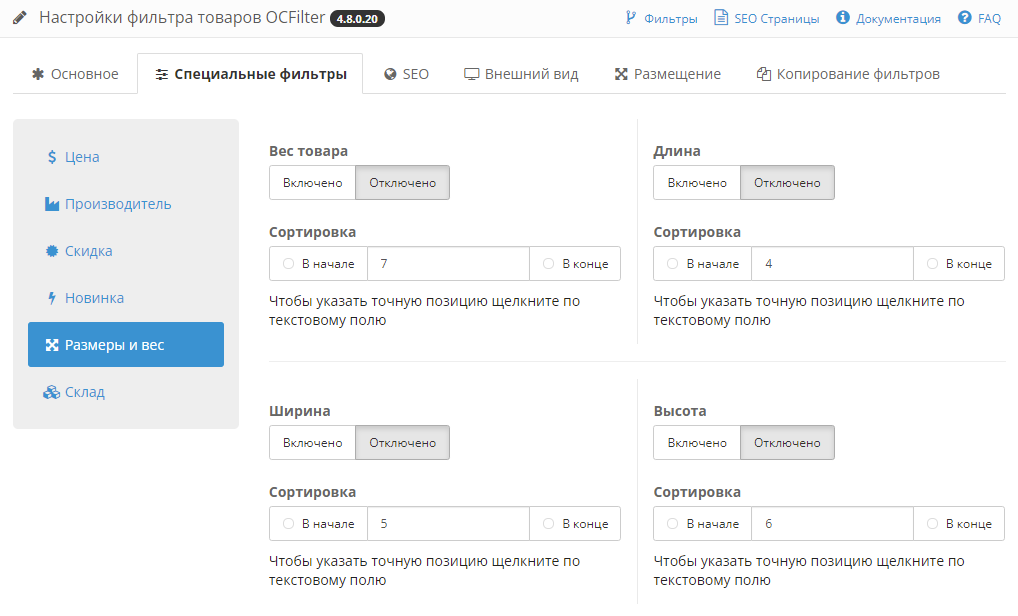Image resolution: width=1018 pixels, height=616 pixels.
Task: Click the Ширина sort position field showing 5
Action: [448, 524]
